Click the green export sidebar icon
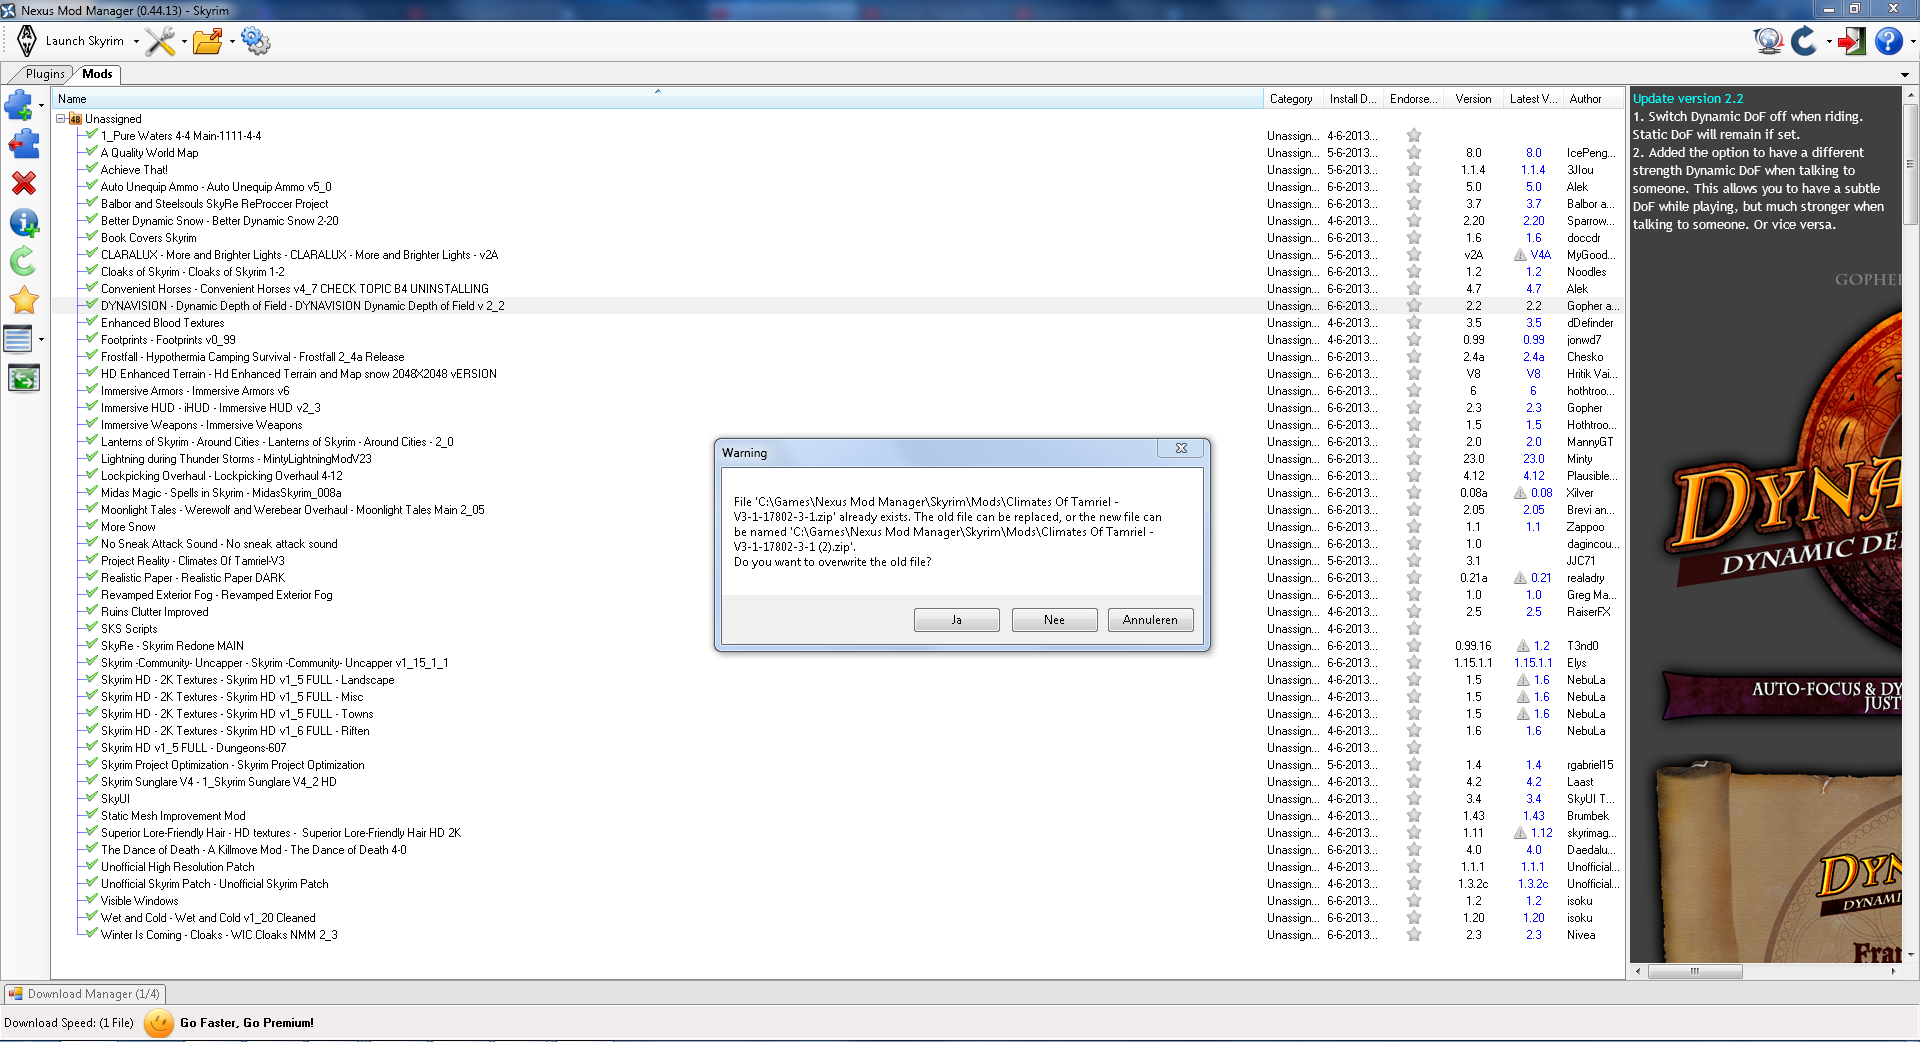The height and width of the screenshot is (1042, 1920). [23, 378]
